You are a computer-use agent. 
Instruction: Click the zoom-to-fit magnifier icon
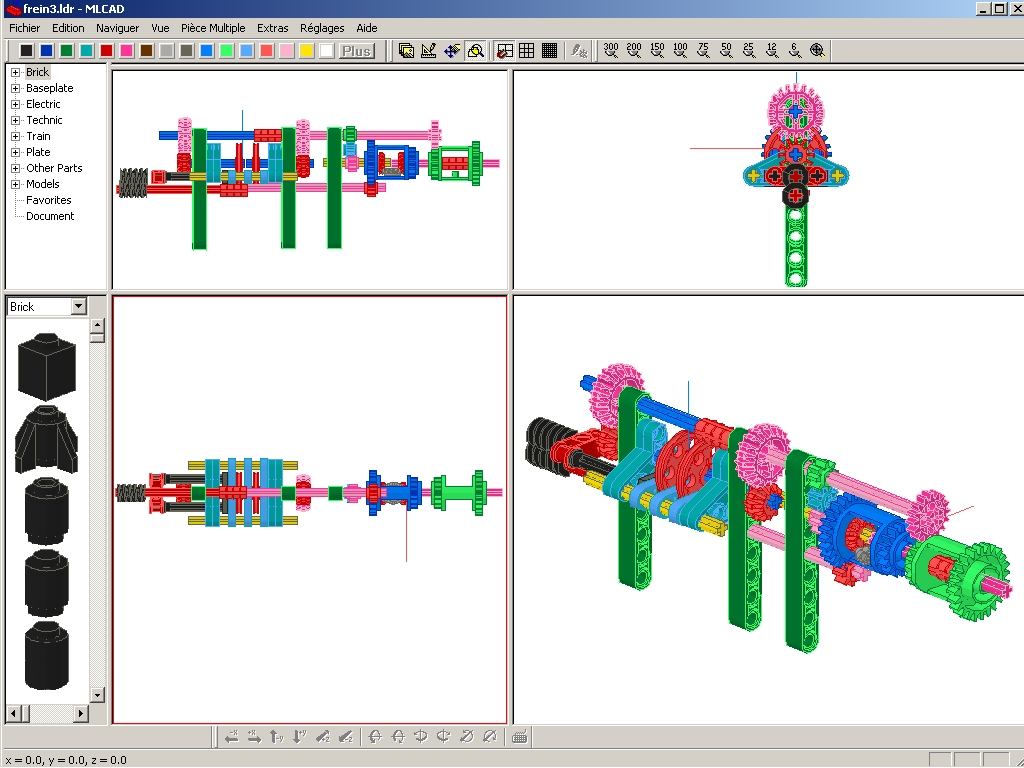coord(817,50)
